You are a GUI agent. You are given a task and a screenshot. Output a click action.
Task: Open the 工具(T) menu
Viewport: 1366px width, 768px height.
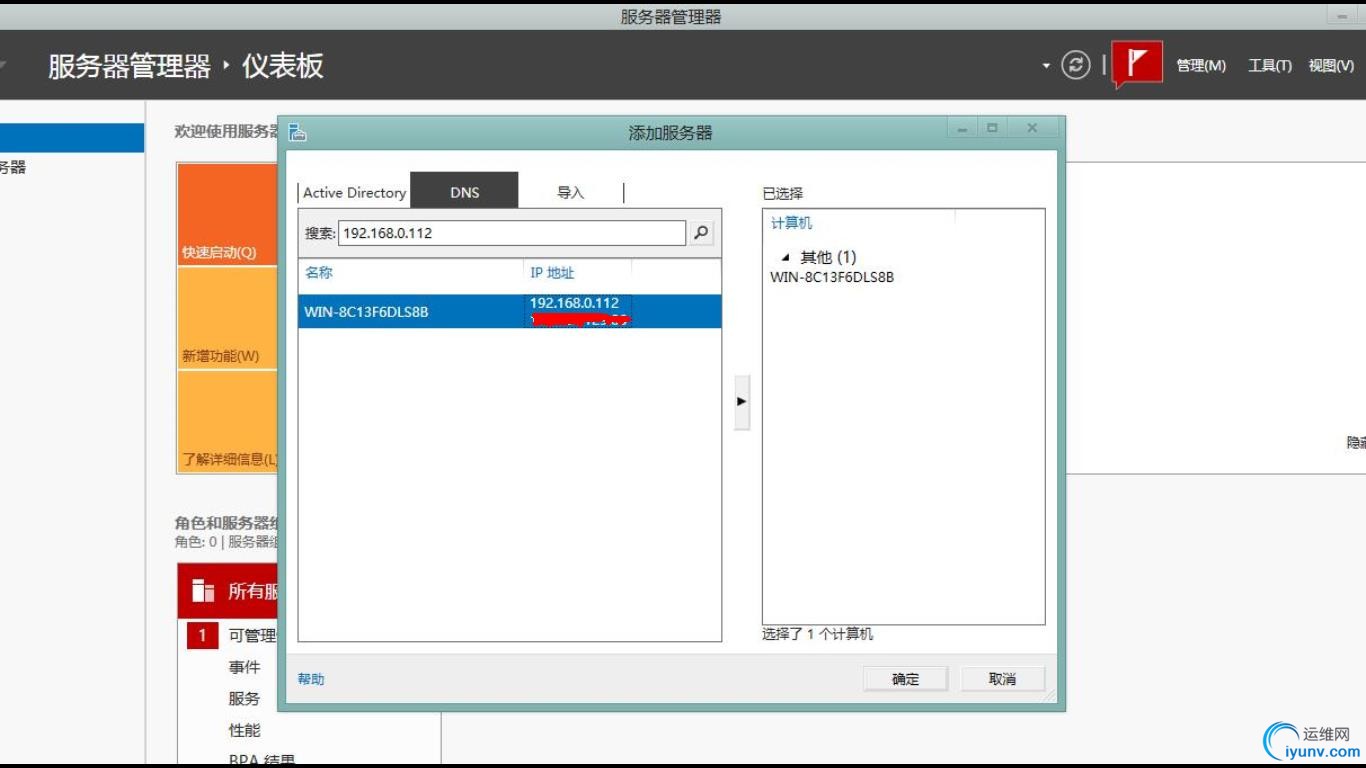pyautogui.click(x=1270, y=66)
